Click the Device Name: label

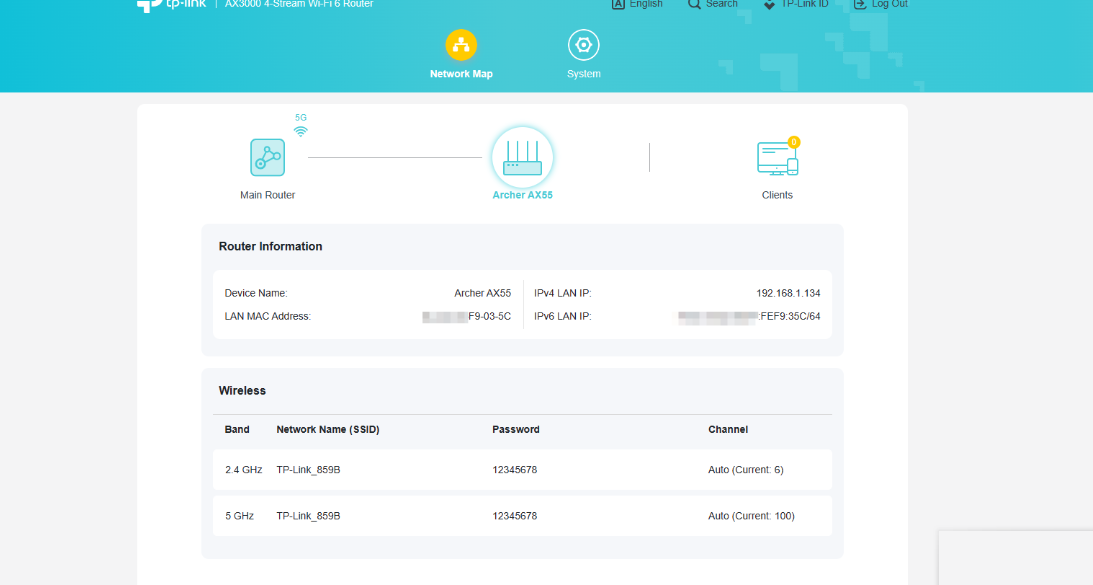(256, 294)
